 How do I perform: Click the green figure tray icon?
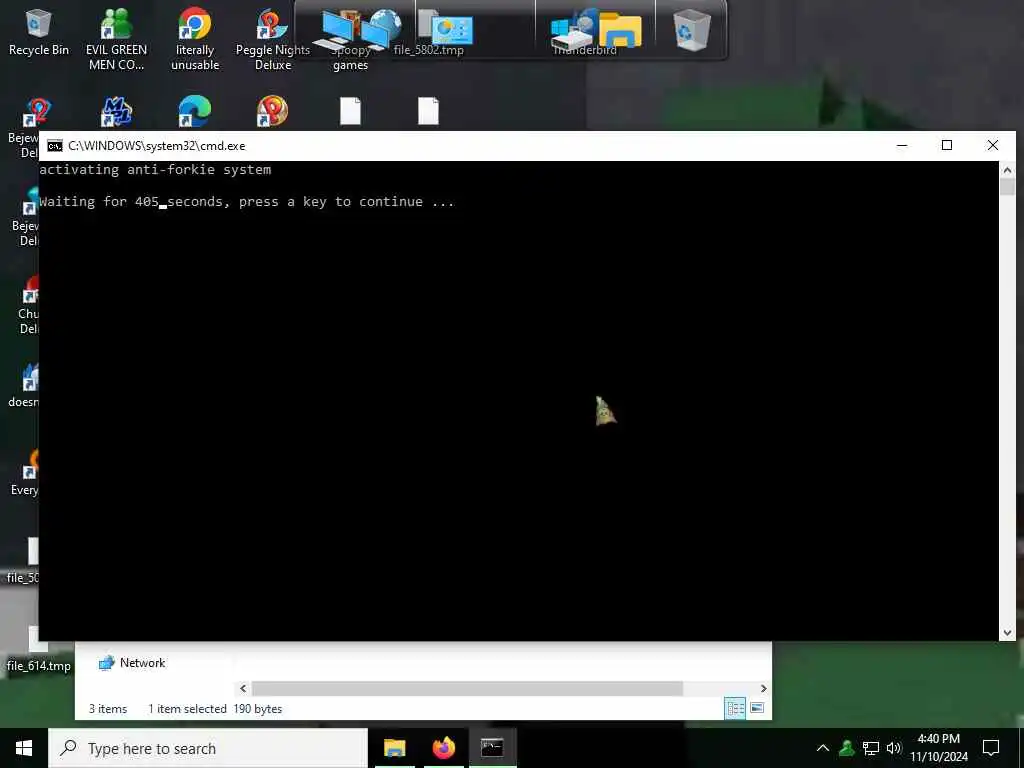846,748
